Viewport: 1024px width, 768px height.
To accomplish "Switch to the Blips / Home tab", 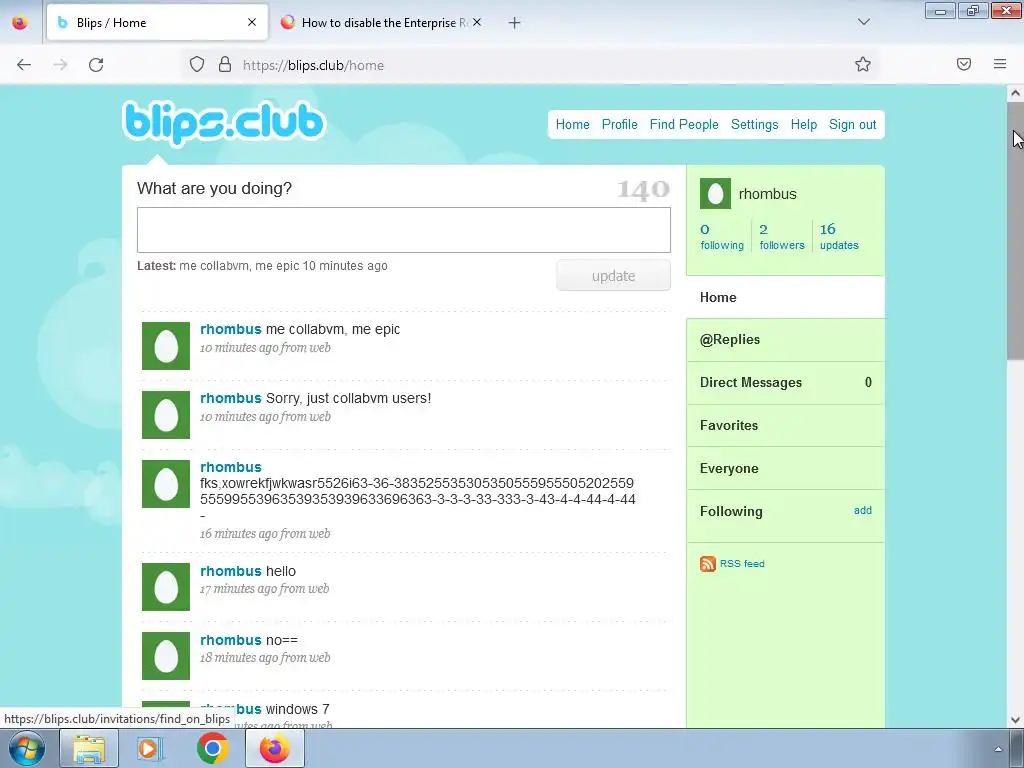I will pos(157,22).
